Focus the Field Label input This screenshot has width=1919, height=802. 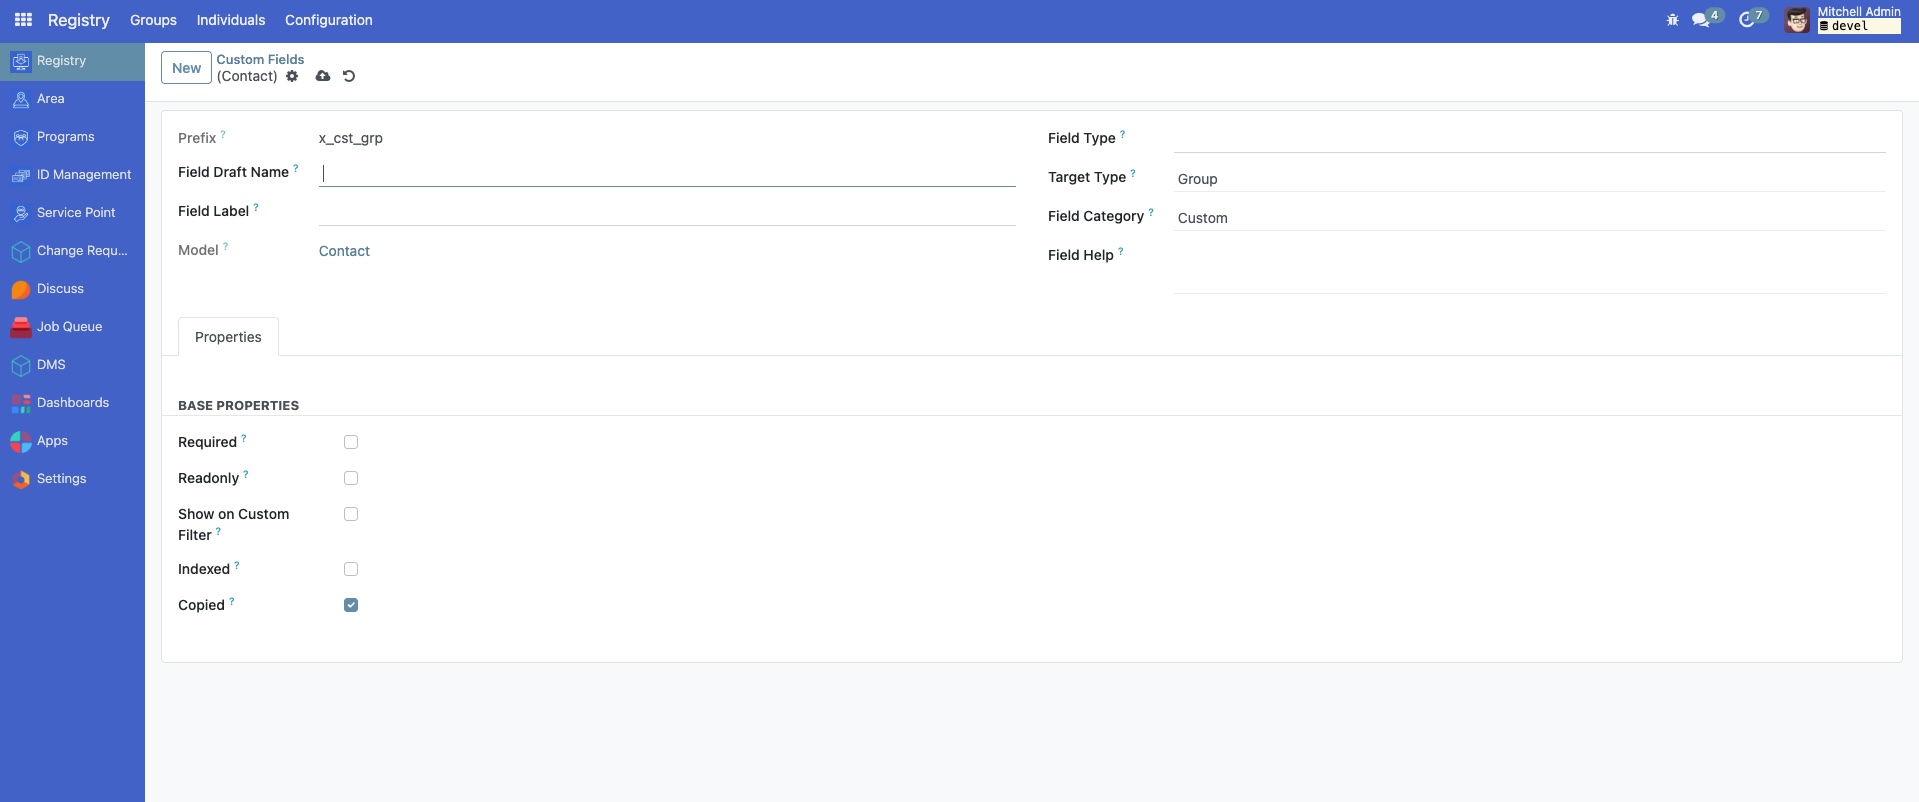(x=667, y=212)
